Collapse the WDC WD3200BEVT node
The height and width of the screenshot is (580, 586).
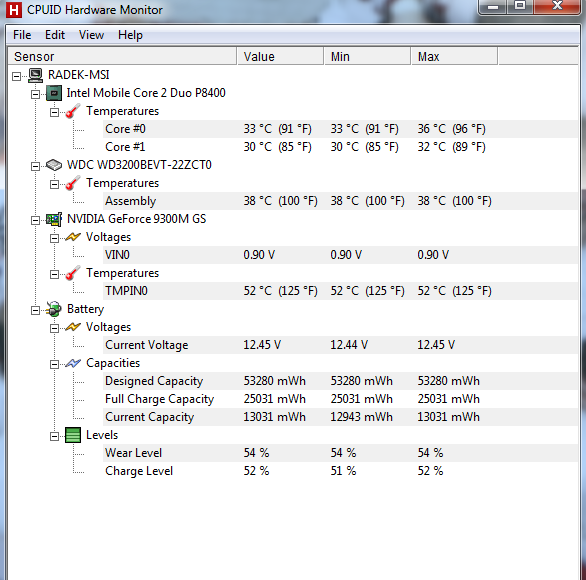click(35, 166)
